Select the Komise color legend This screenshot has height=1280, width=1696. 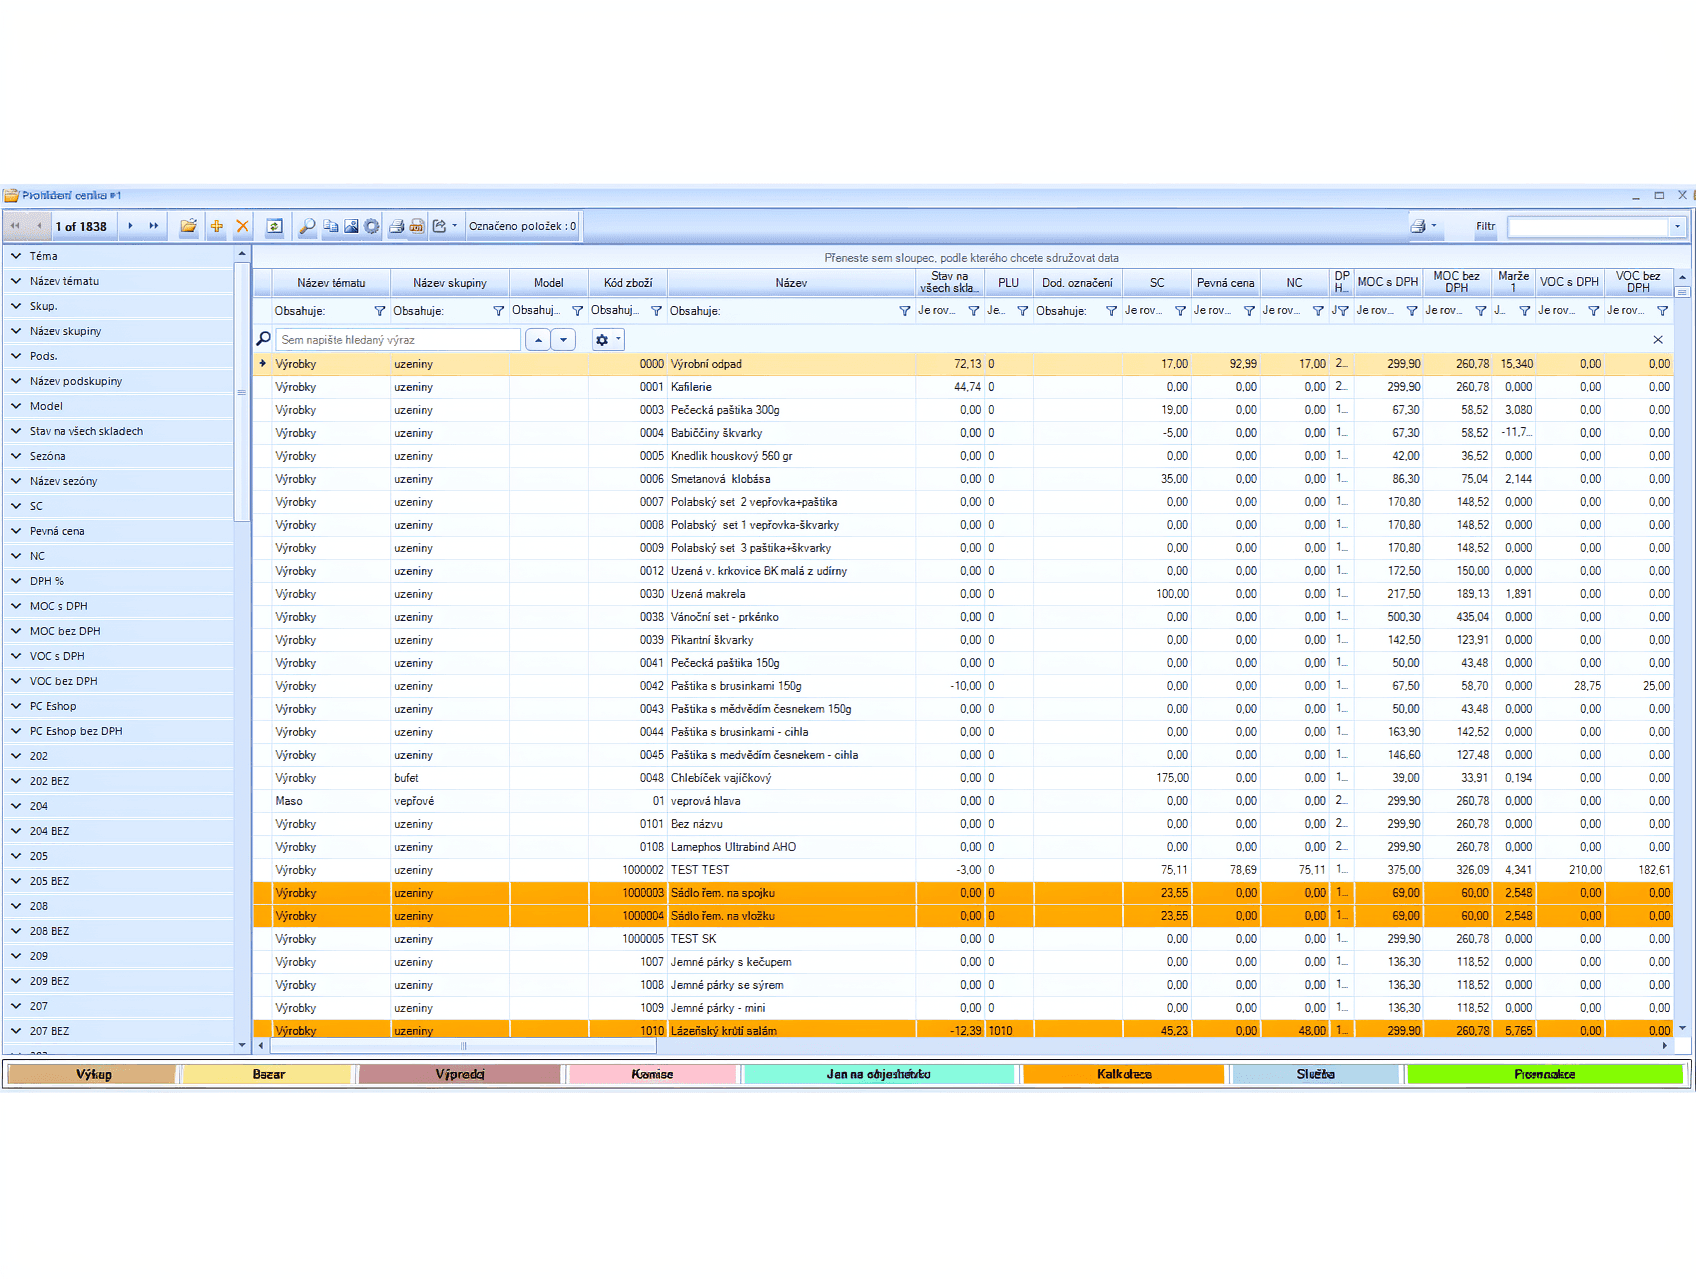click(652, 1074)
